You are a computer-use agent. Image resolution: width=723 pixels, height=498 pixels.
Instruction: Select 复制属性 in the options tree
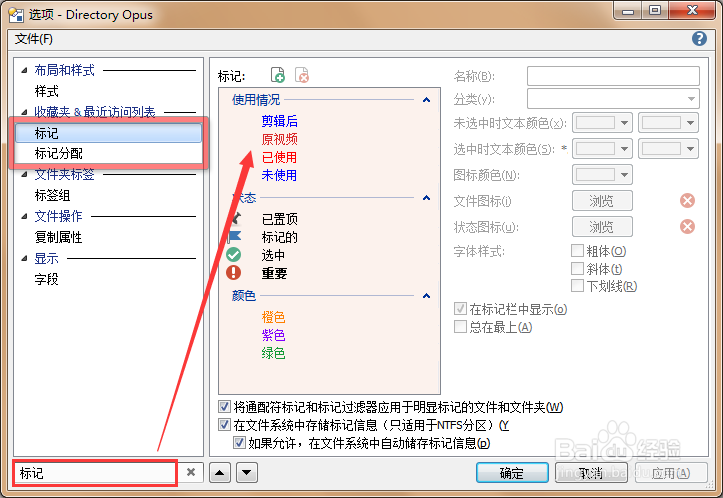[59, 237]
